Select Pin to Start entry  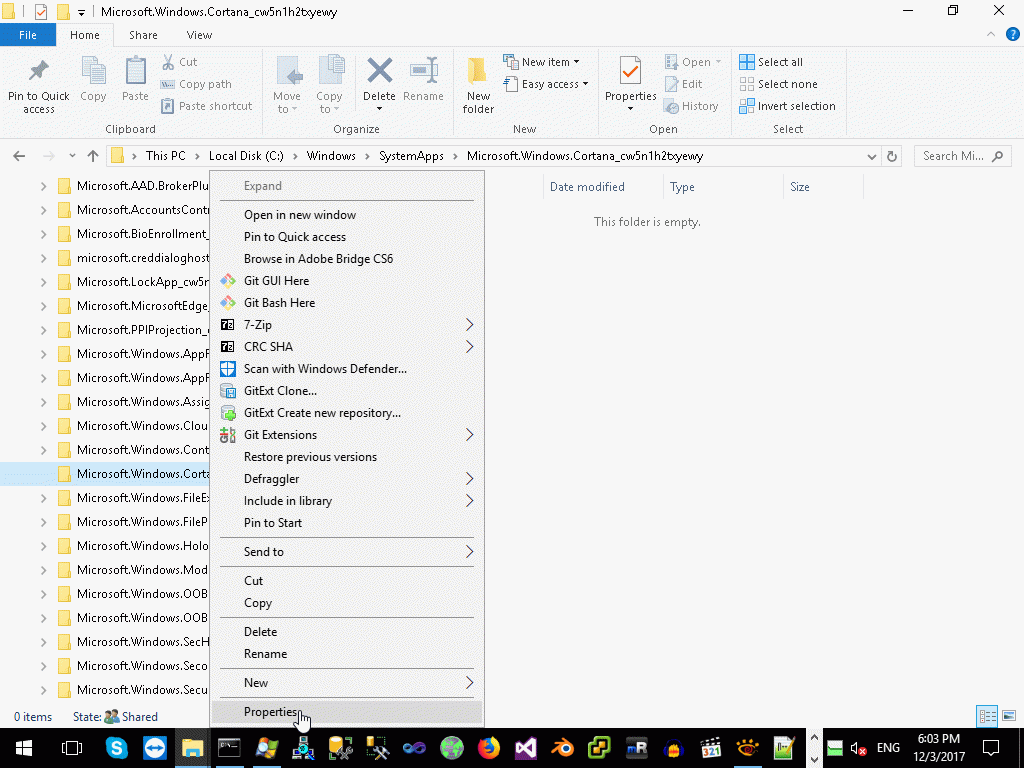[347, 522]
